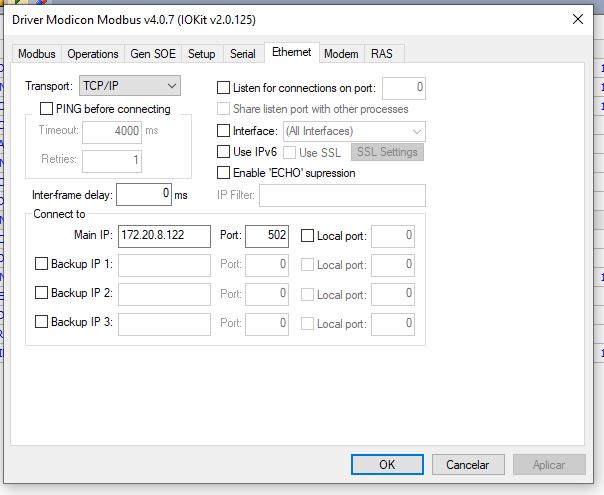
Task: Check the Backup IP 1 box
Action: click(x=41, y=264)
